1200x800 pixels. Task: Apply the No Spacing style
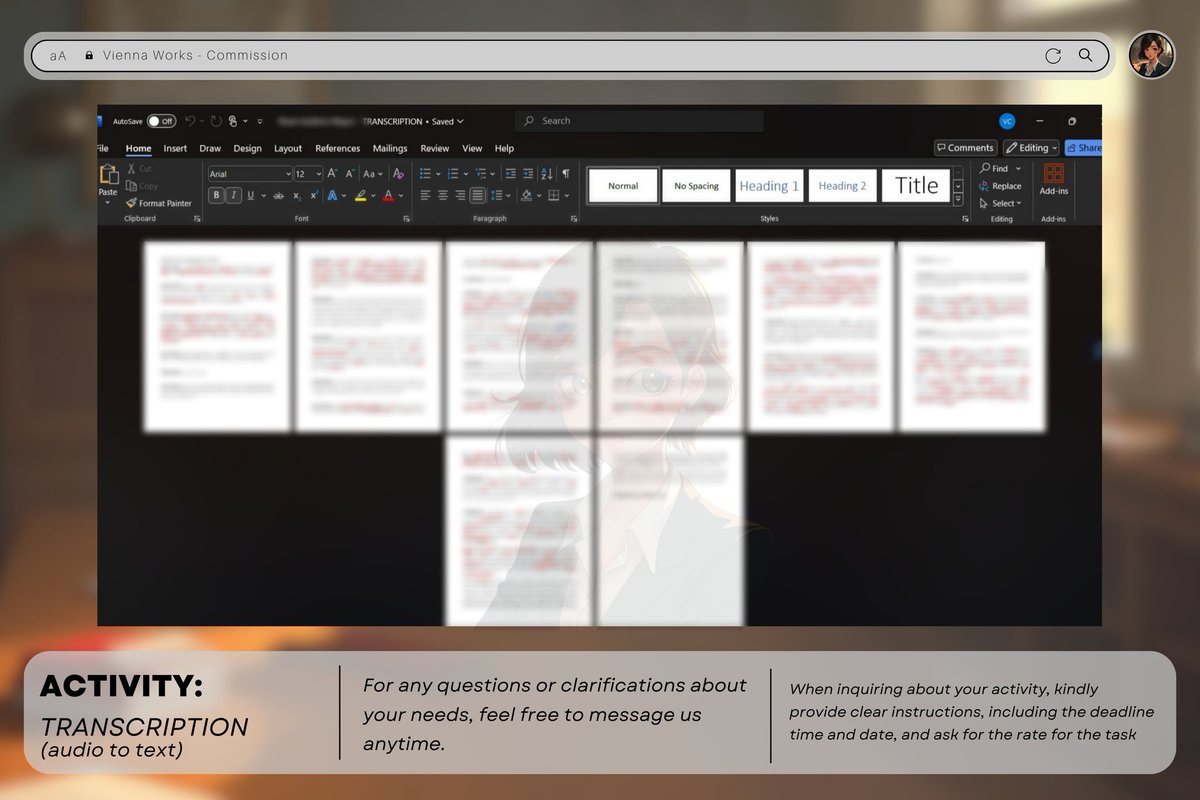(696, 185)
